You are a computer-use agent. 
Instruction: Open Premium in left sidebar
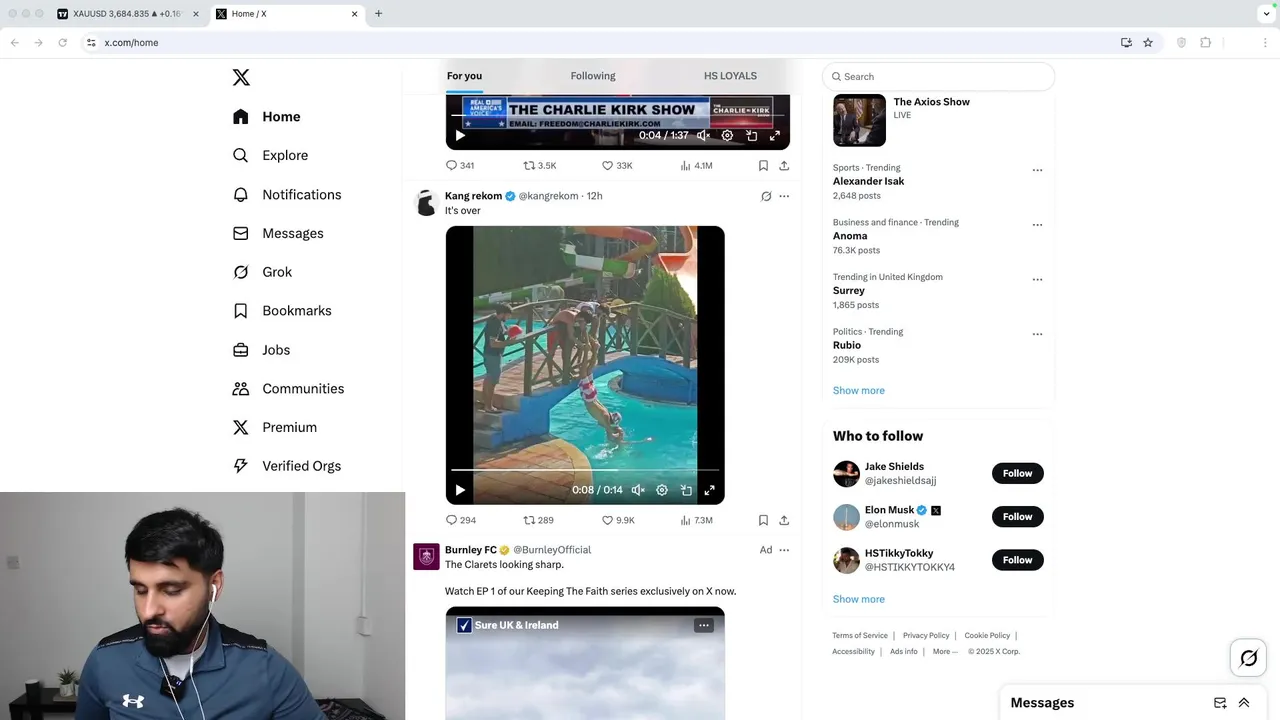(x=275, y=427)
